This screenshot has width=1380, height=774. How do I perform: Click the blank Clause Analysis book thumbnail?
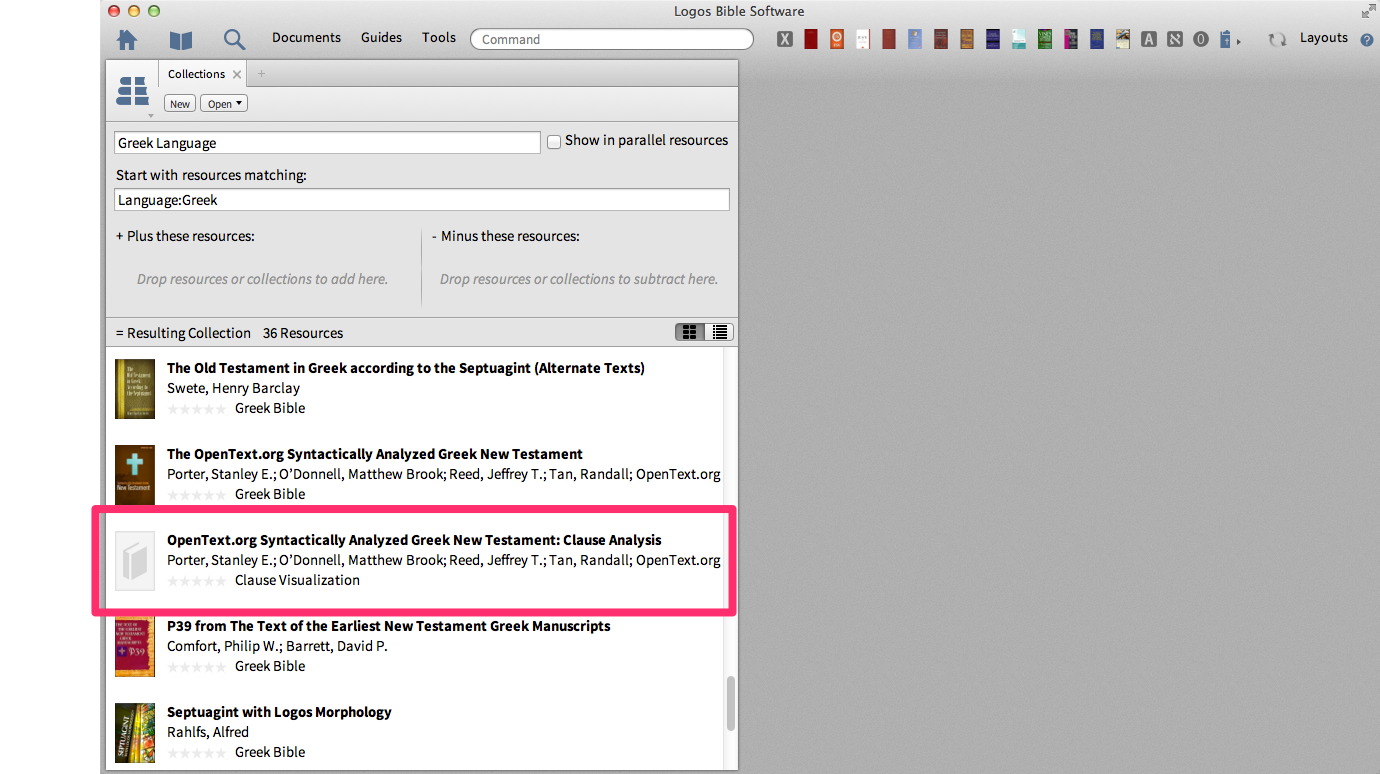135,561
